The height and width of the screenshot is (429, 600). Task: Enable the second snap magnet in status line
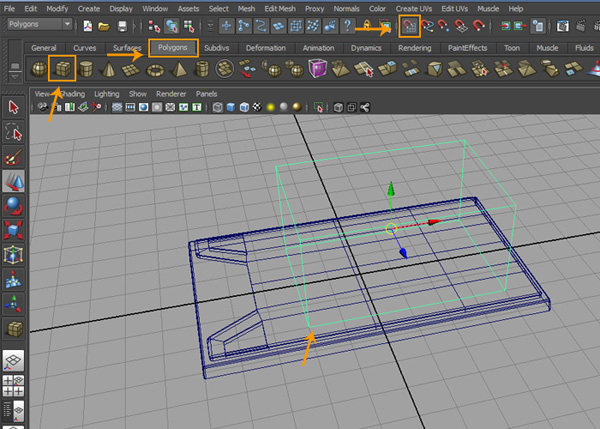click(427, 24)
